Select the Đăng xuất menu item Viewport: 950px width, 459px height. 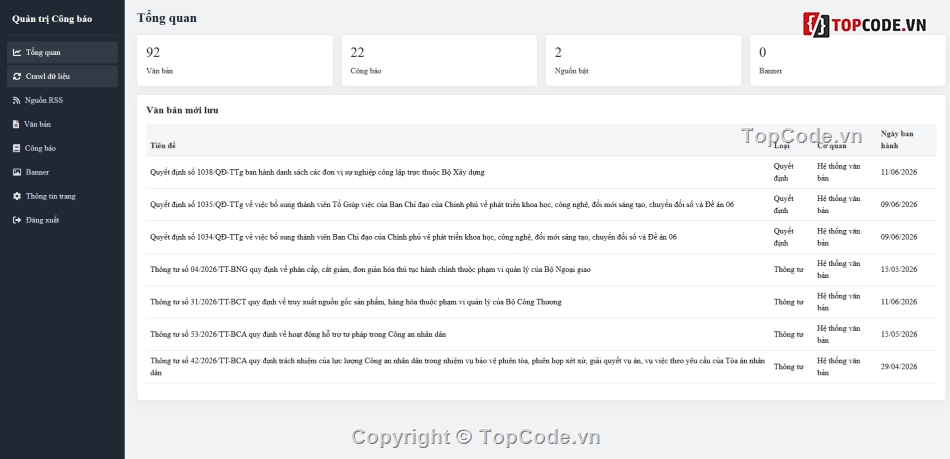tap(62, 220)
